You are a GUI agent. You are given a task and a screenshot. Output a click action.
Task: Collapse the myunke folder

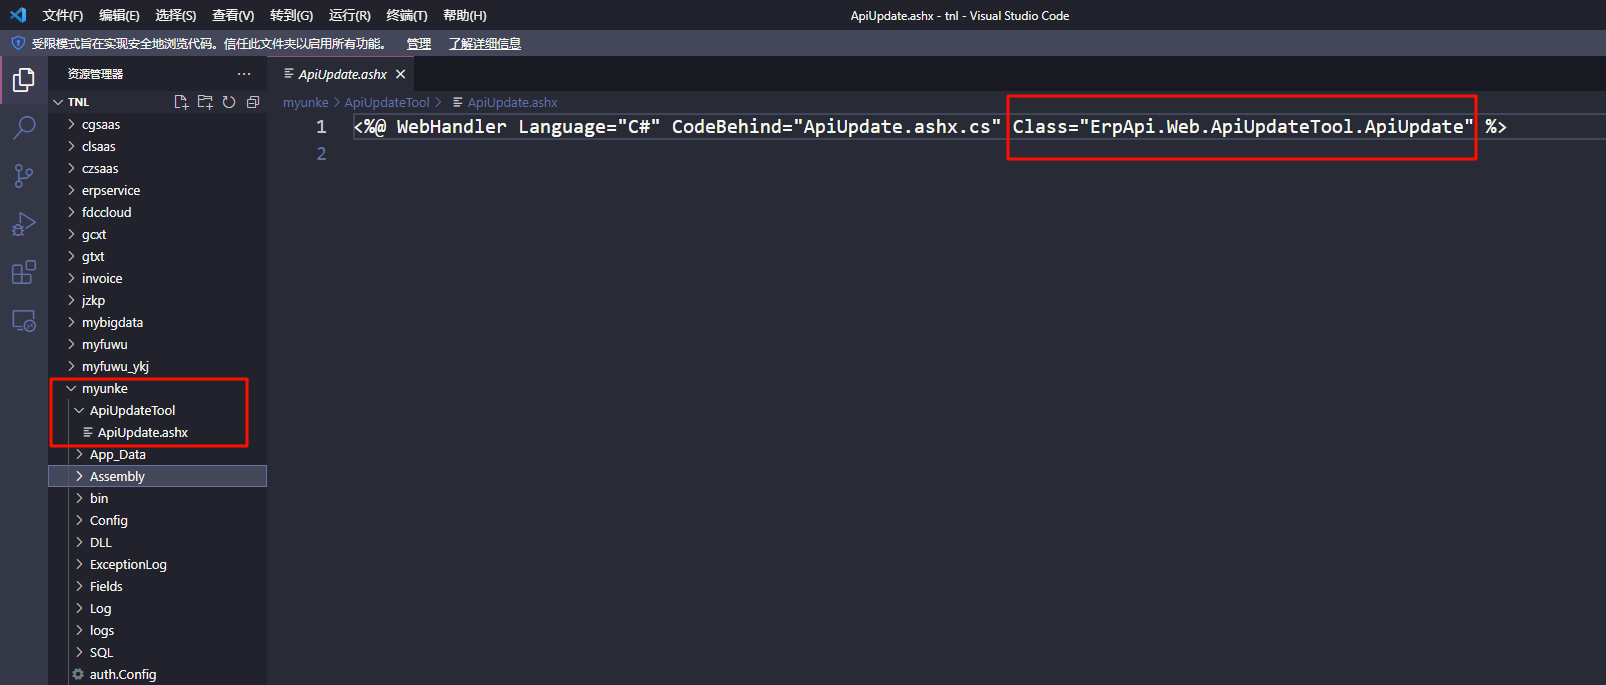104,389
